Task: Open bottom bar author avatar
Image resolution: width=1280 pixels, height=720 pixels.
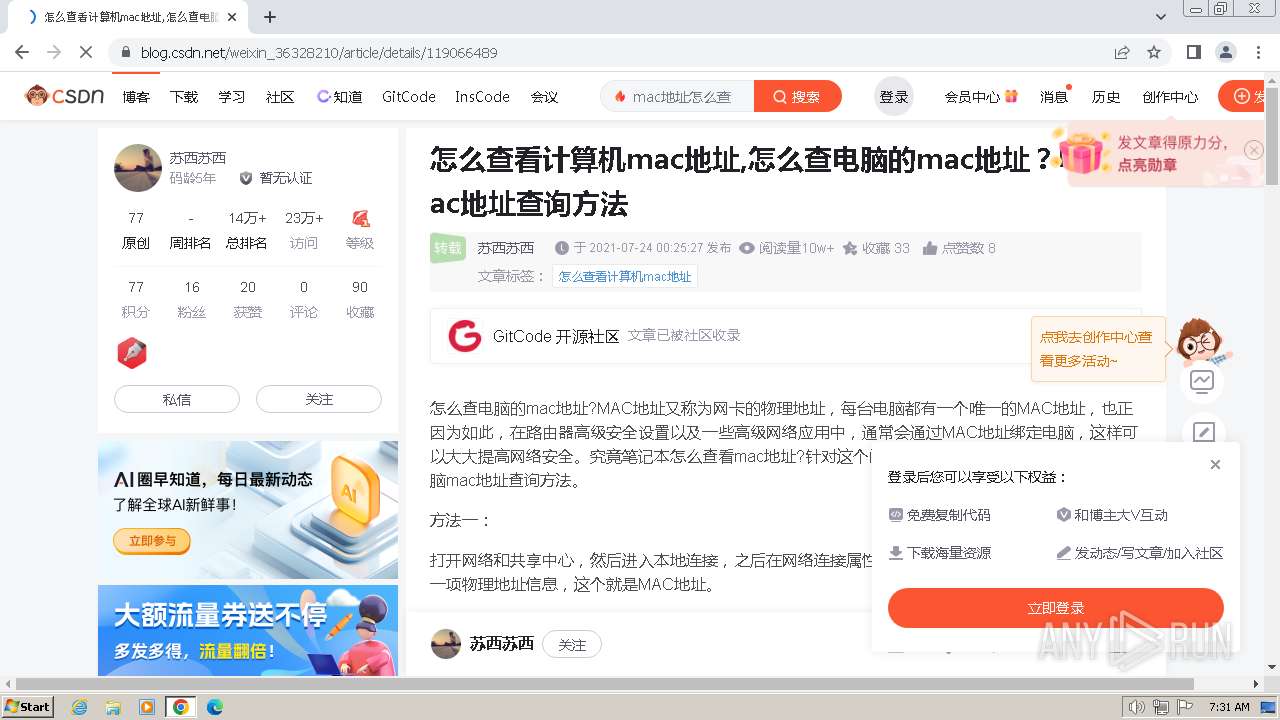Action: [446, 644]
